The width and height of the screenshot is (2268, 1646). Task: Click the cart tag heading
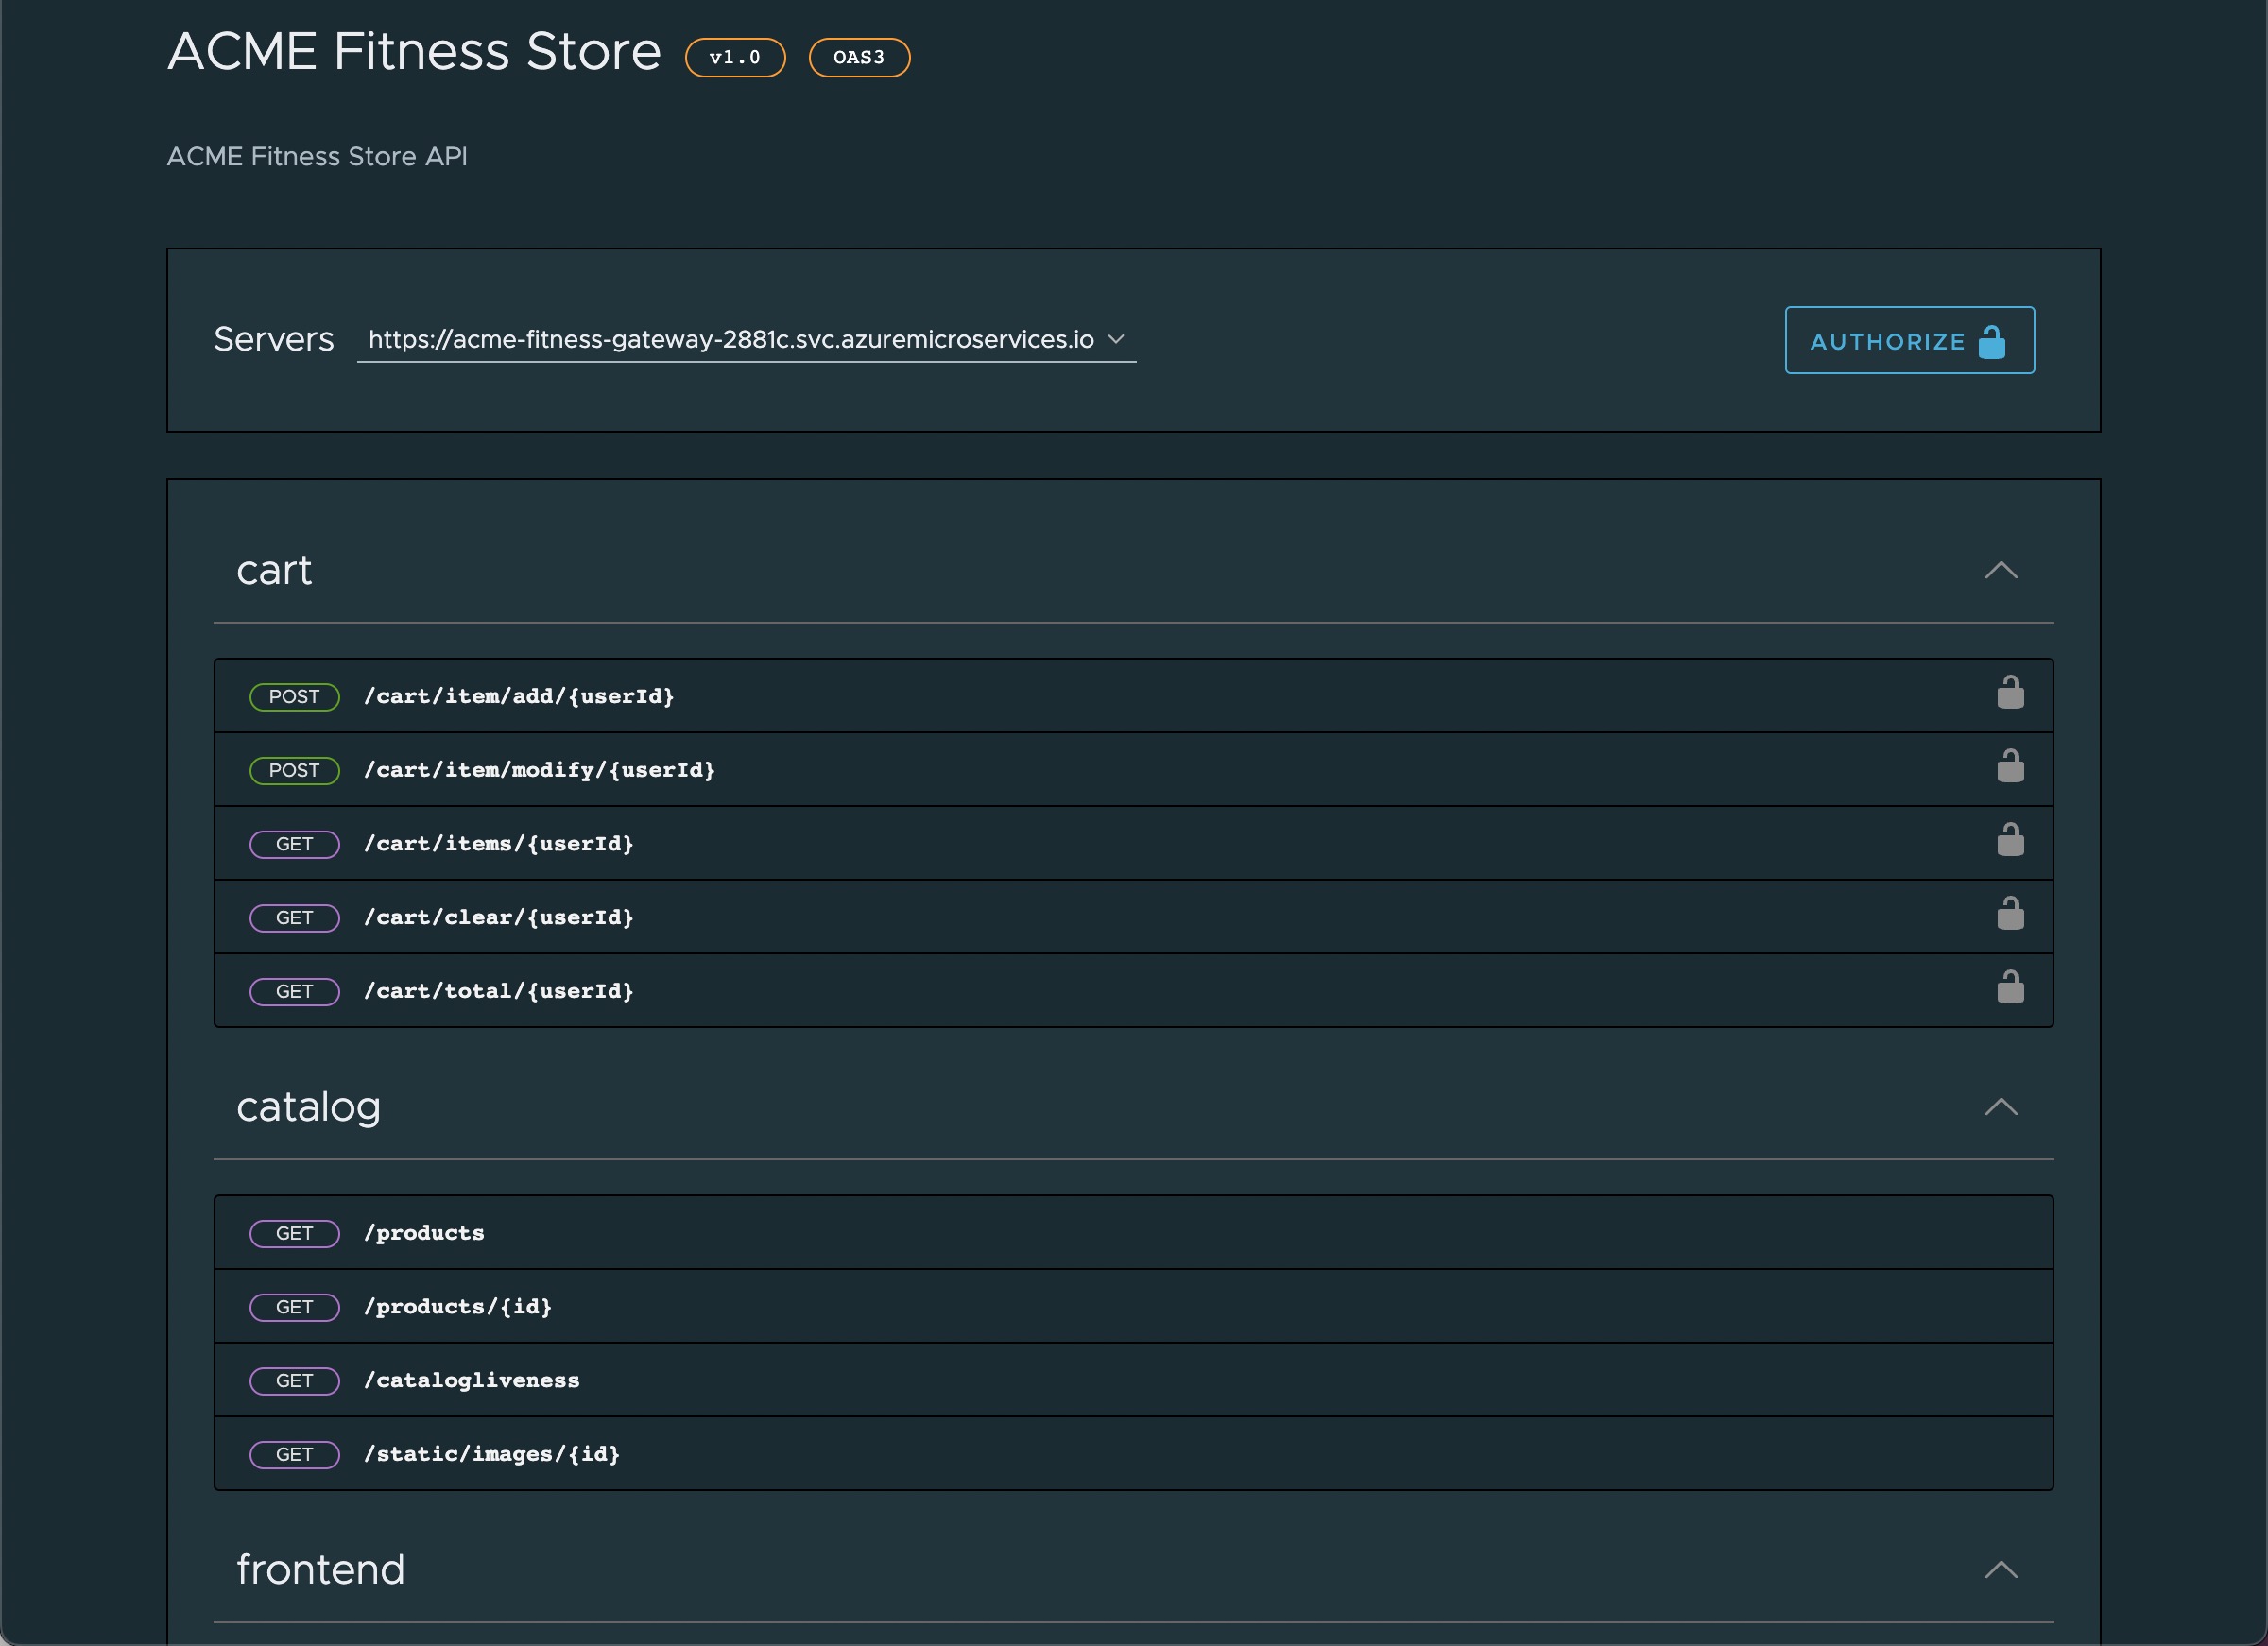click(274, 570)
